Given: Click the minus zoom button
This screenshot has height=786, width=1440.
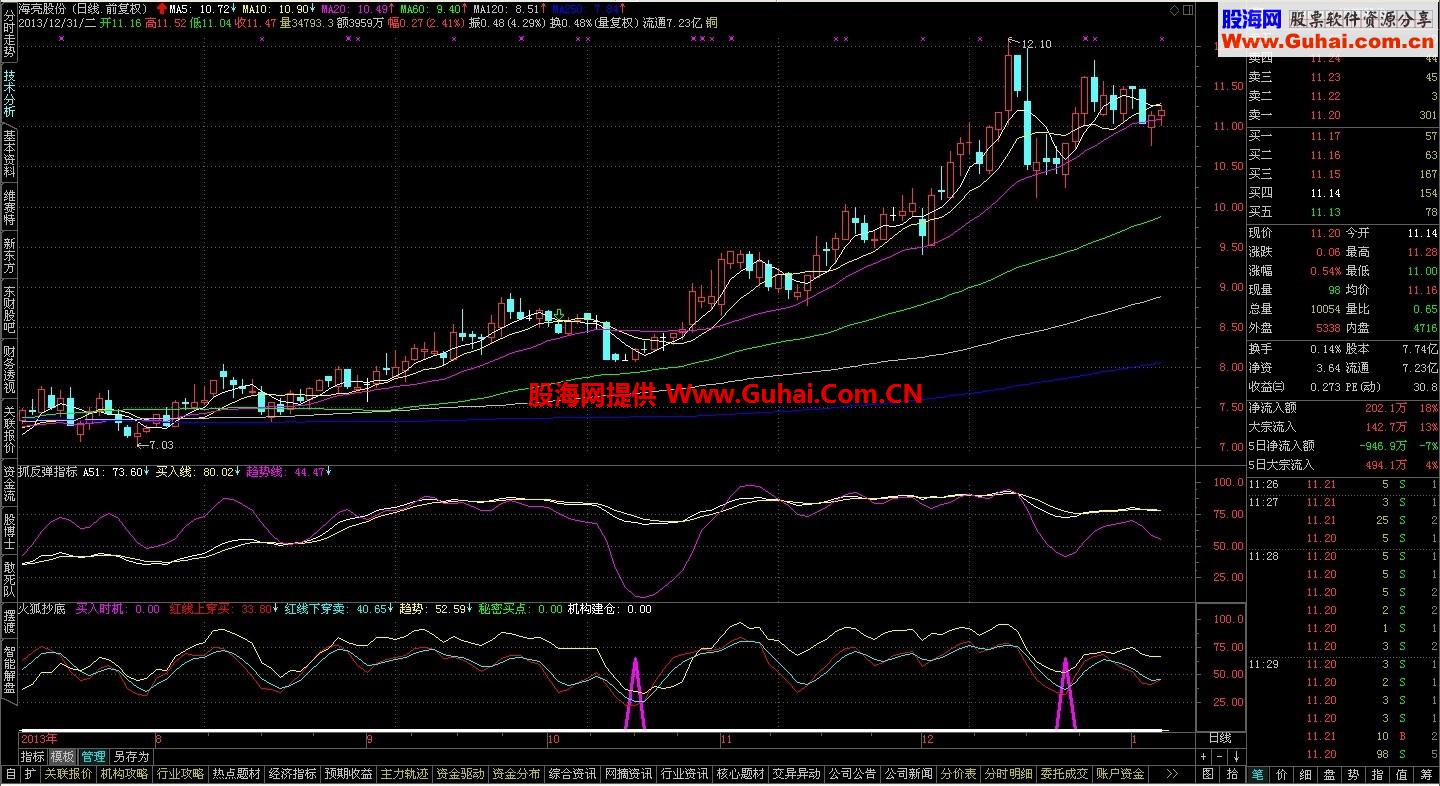Looking at the screenshot, I should point(1219,756).
